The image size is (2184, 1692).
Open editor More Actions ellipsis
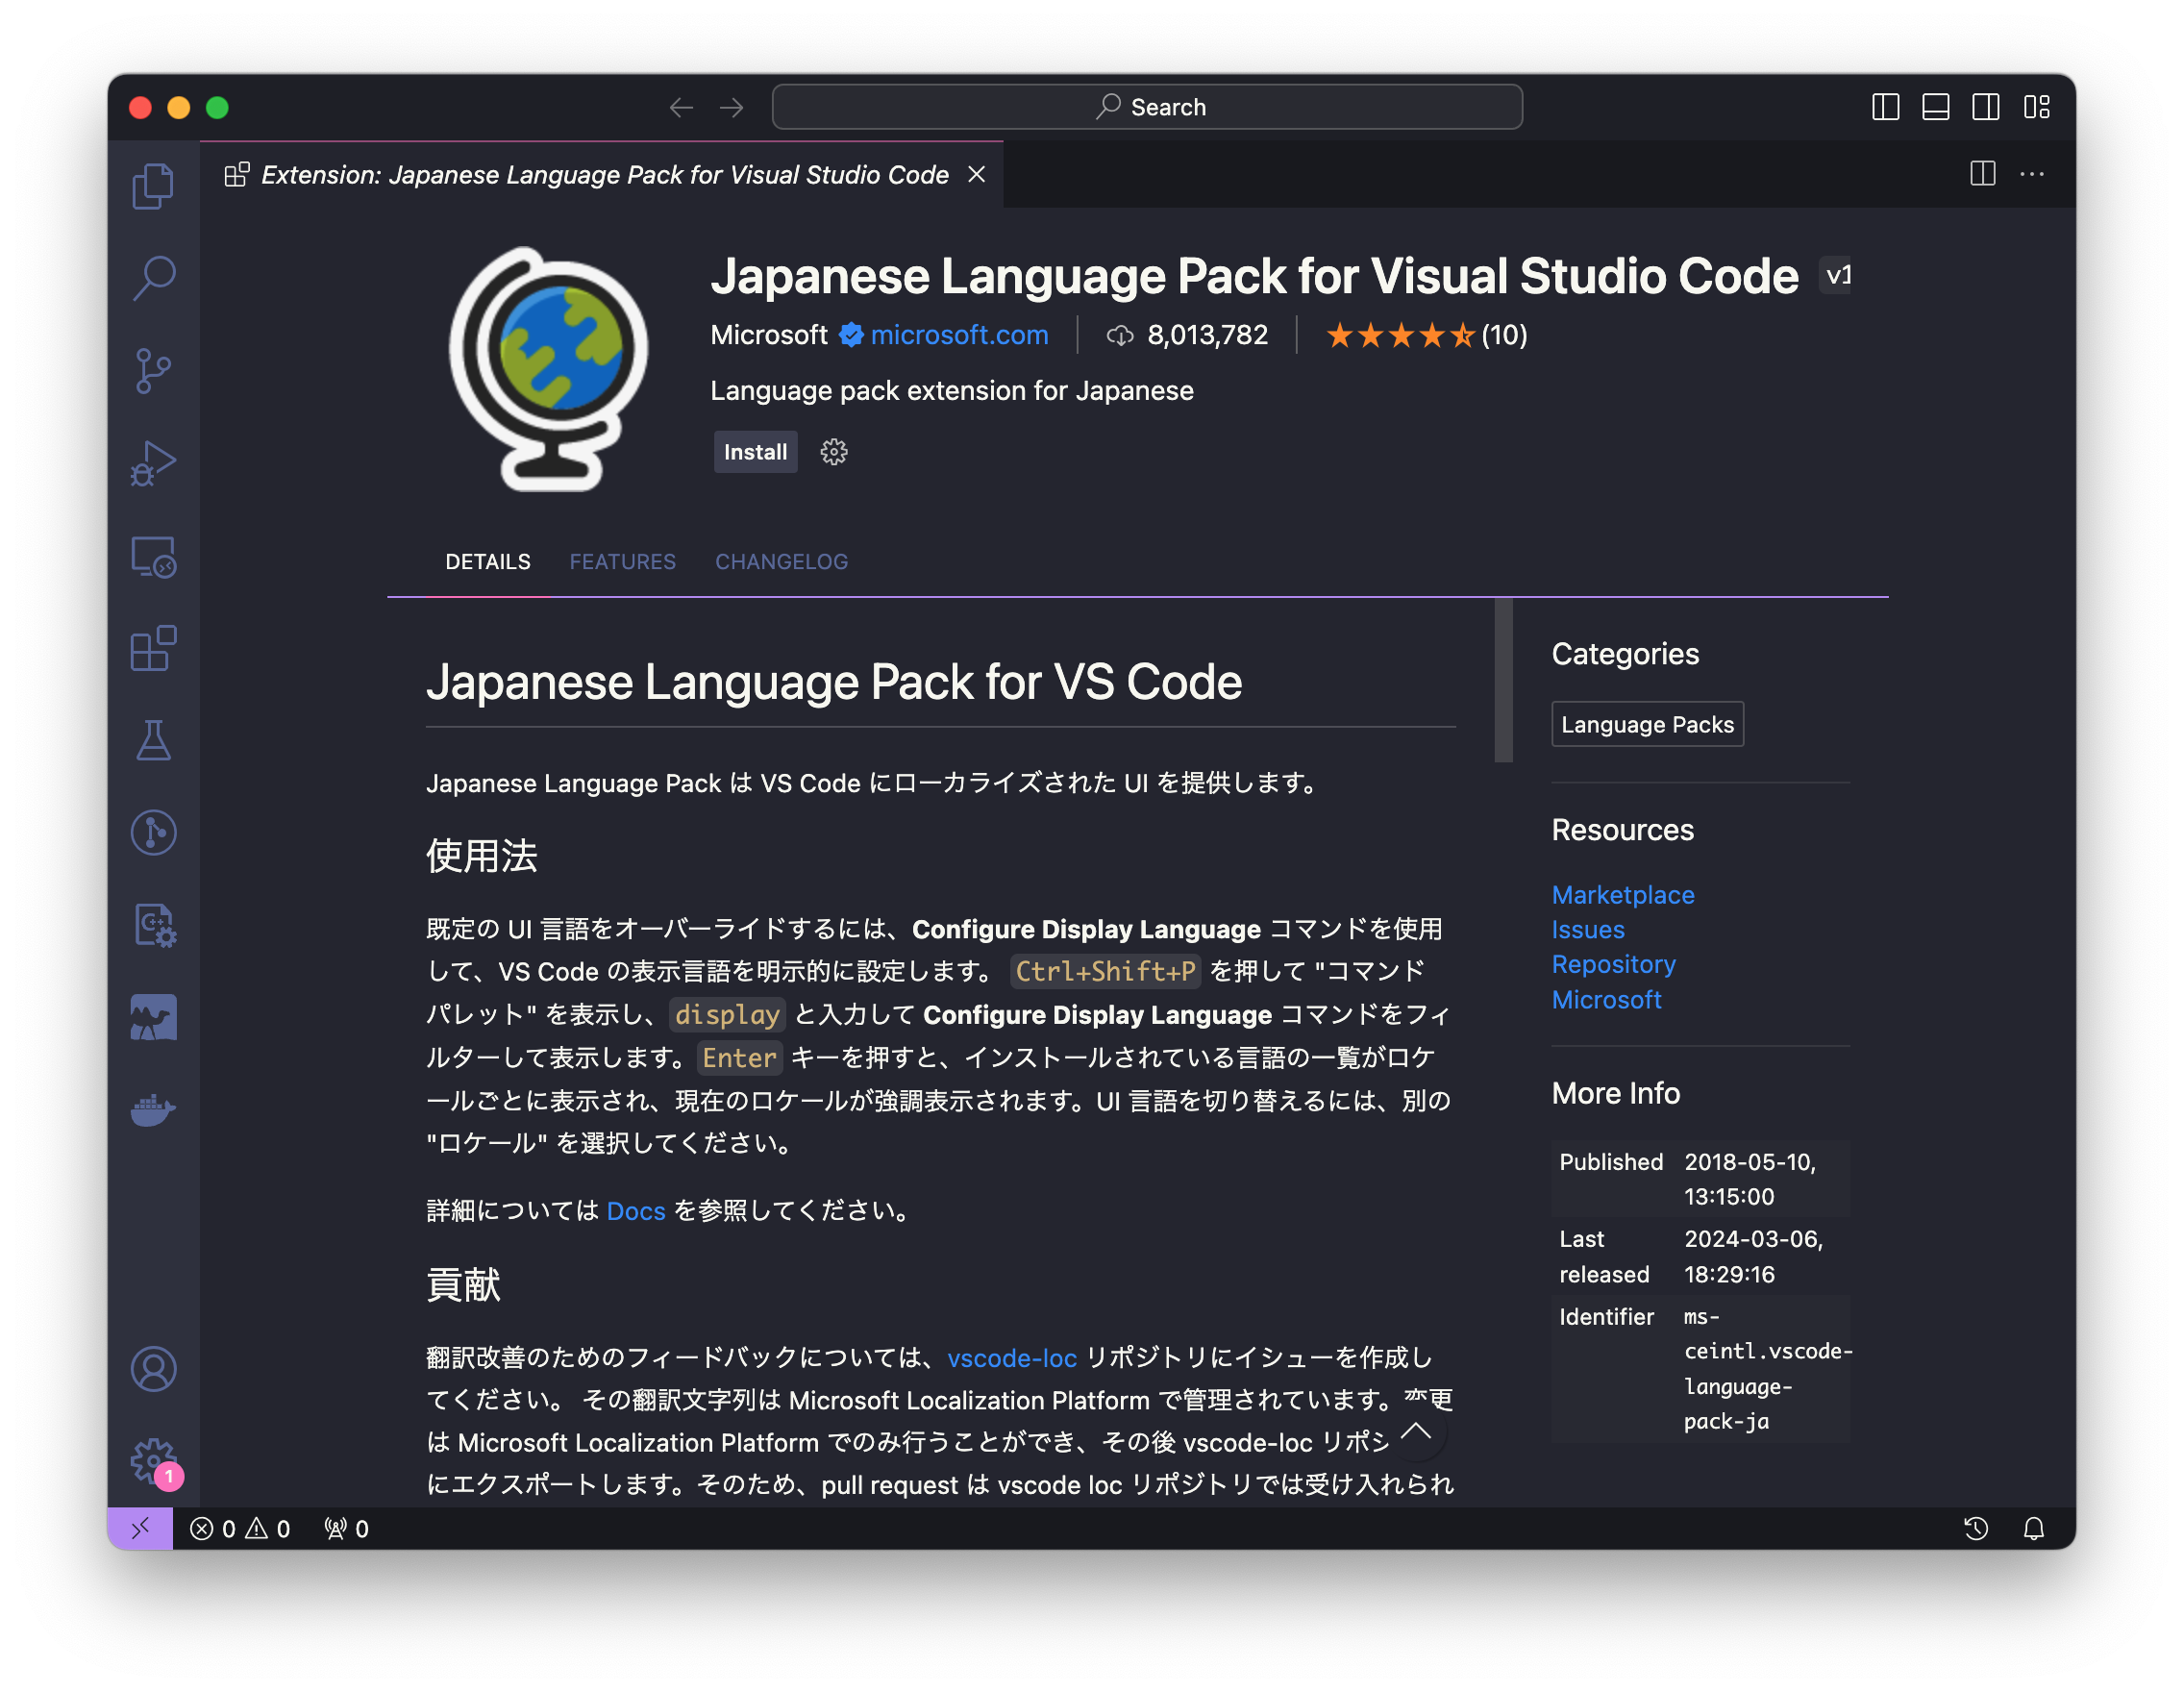click(2031, 174)
